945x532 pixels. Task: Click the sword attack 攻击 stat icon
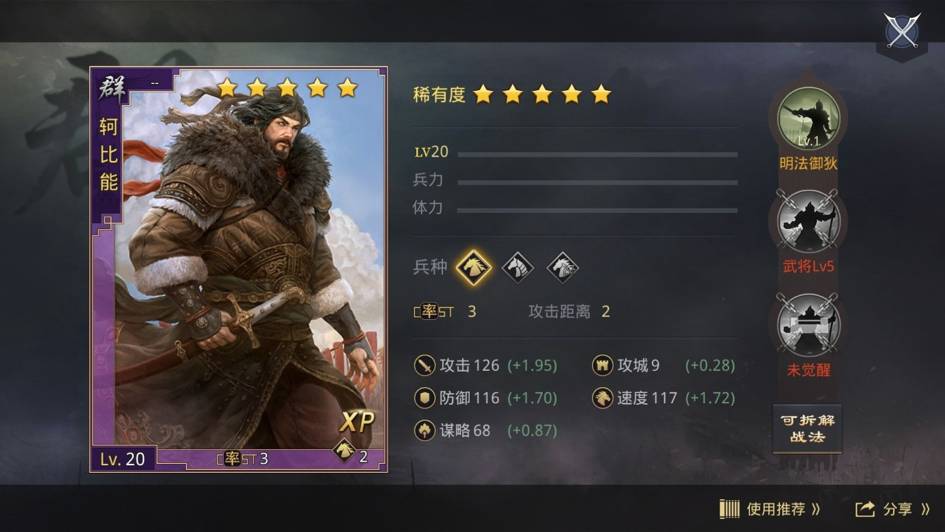(x=424, y=365)
